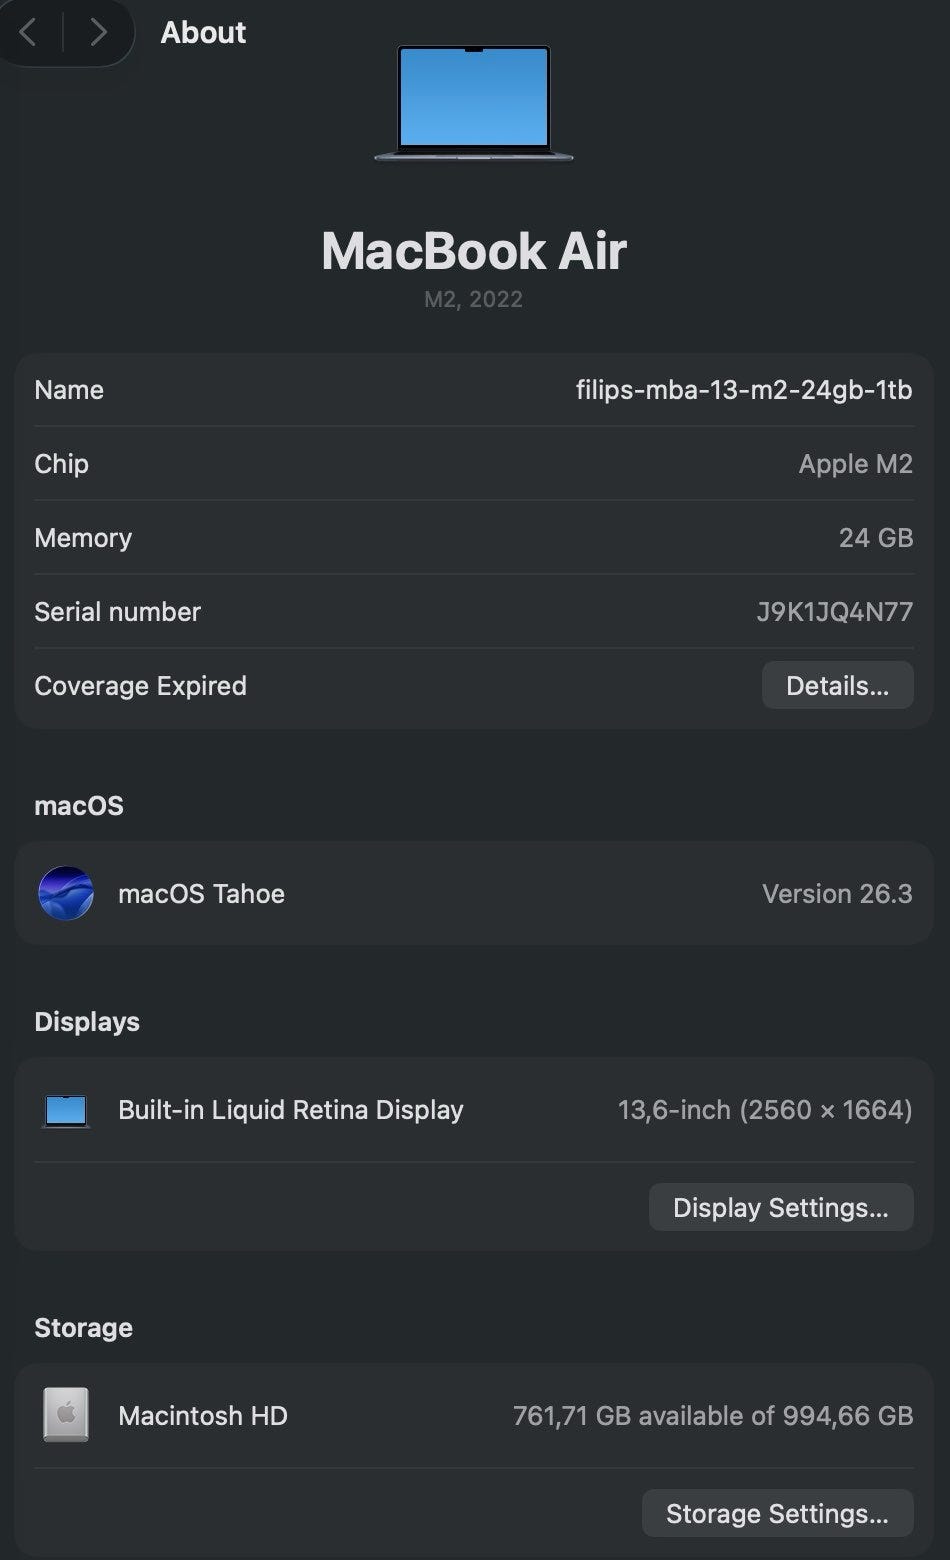
Task: Click the MacBook Air heading
Action: pos(474,250)
